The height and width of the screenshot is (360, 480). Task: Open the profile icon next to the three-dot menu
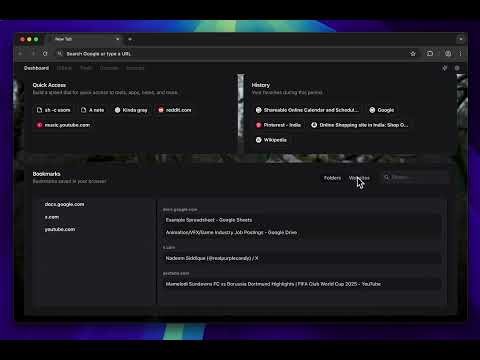[x=448, y=54]
